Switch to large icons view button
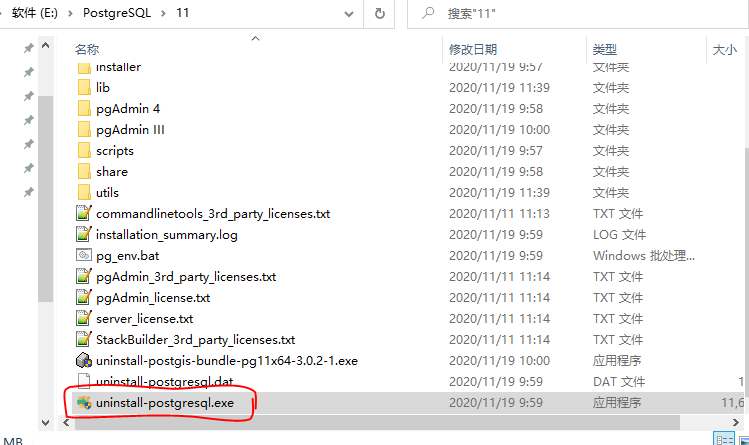The width and height of the screenshot is (749, 445). coord(741,439)
